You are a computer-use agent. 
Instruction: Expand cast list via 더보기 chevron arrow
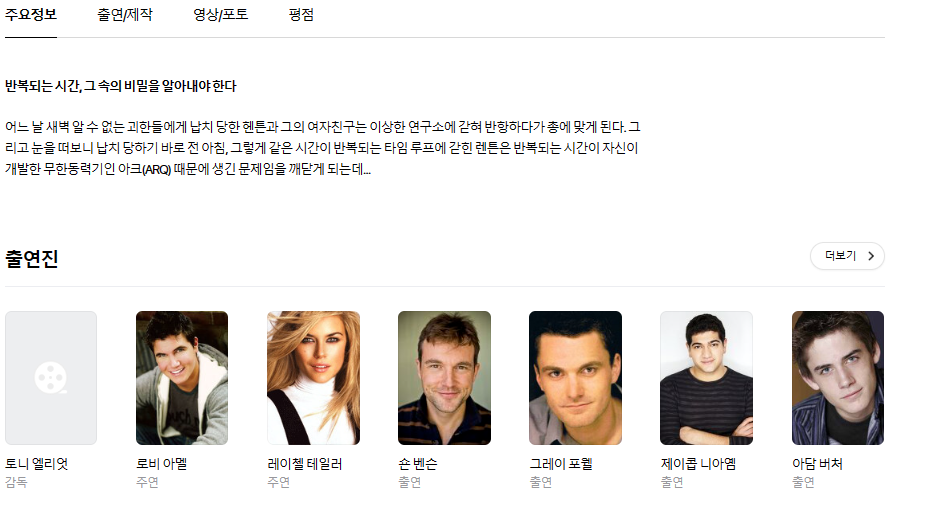(x=871, y=256)
